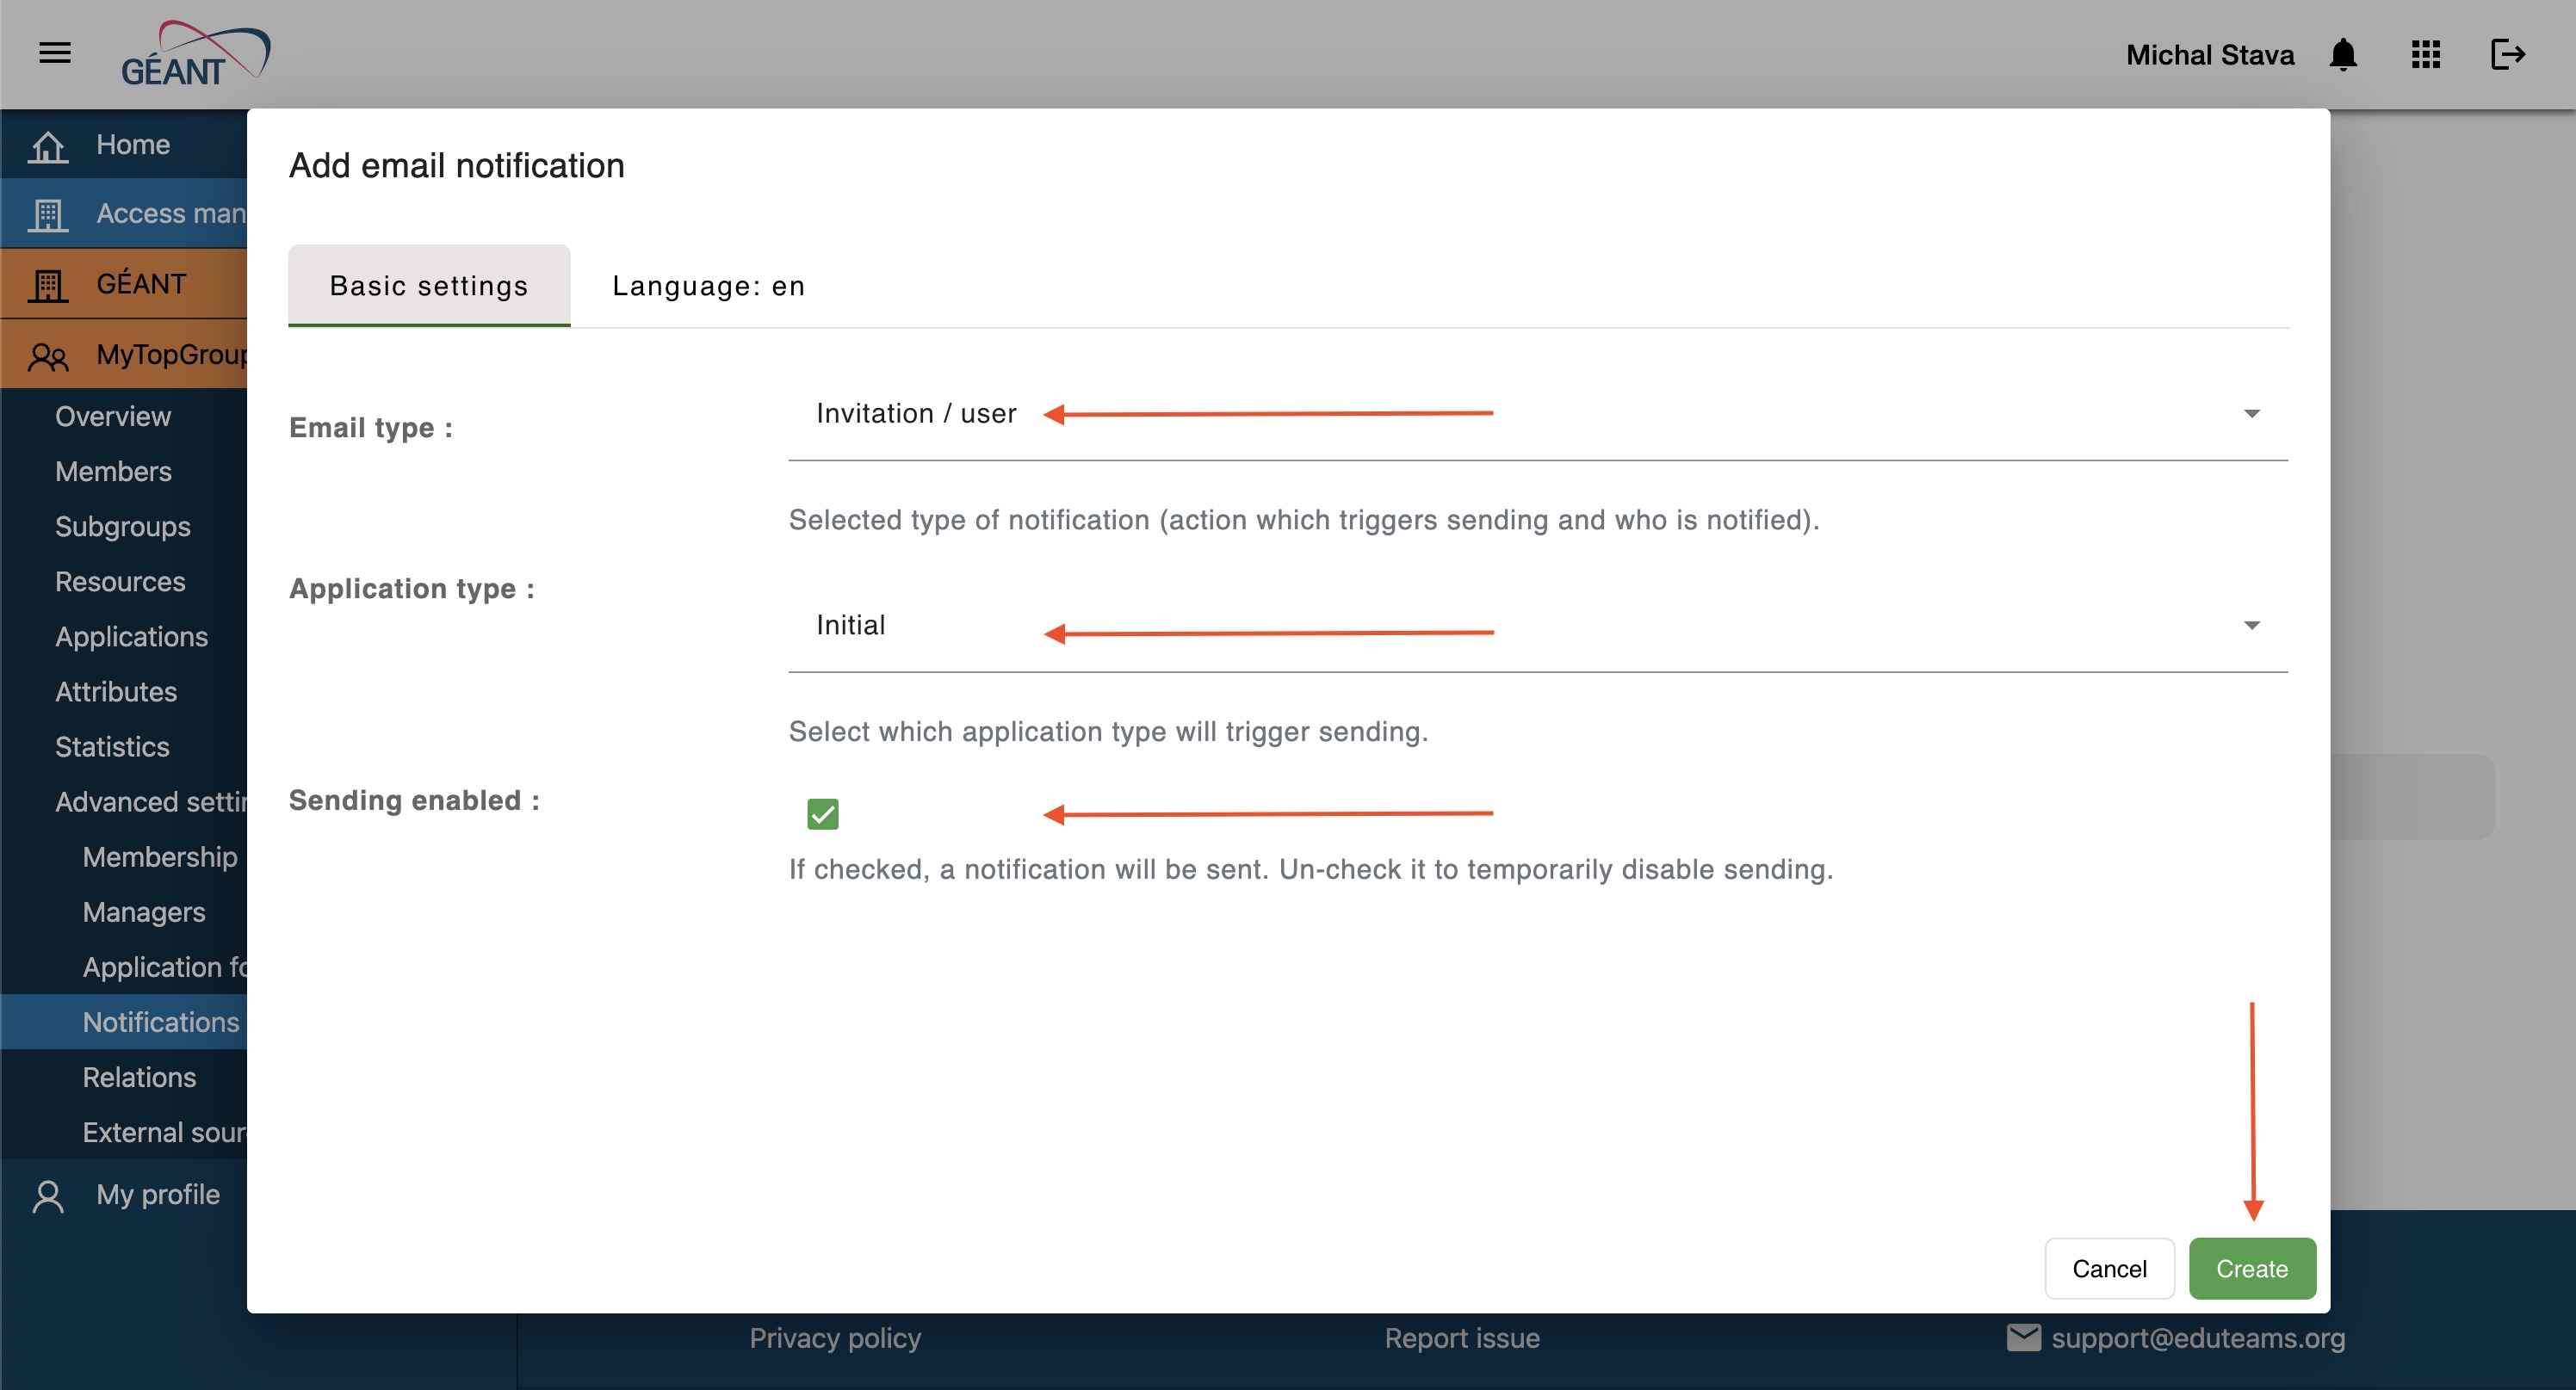The image size is (2576, 1390).
Task: Open the Privacy policy link
Action: (x=835, y=1338)
